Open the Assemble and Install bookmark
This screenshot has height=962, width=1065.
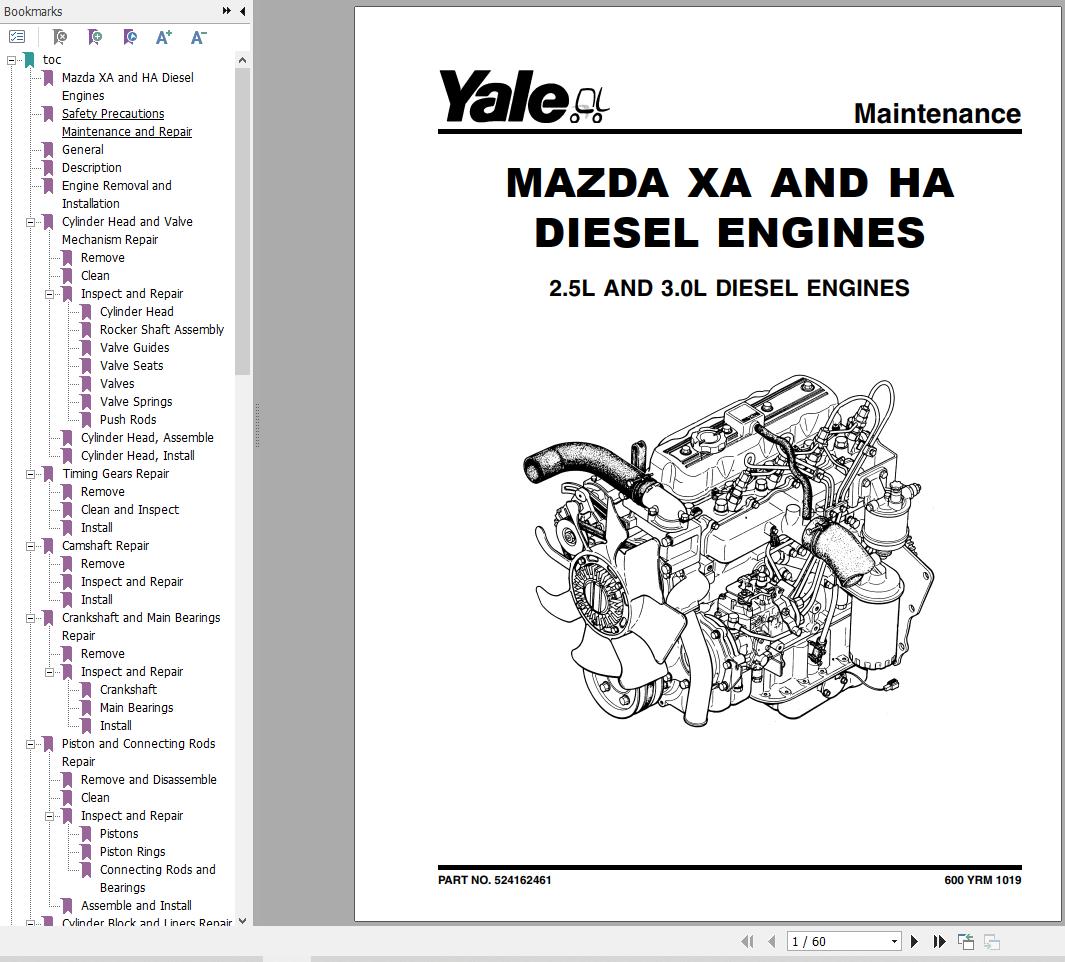click(x=136, y=906)
